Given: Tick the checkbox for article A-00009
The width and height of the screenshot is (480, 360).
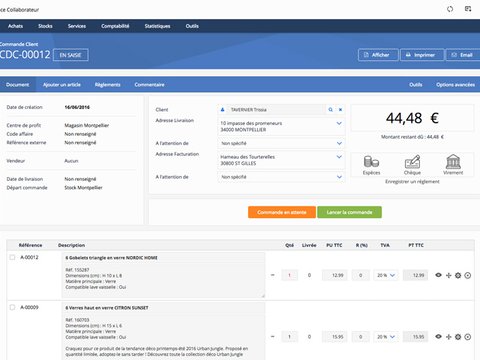Looking at the screenshot, I should pyautogui.click(x=12, y=307).
